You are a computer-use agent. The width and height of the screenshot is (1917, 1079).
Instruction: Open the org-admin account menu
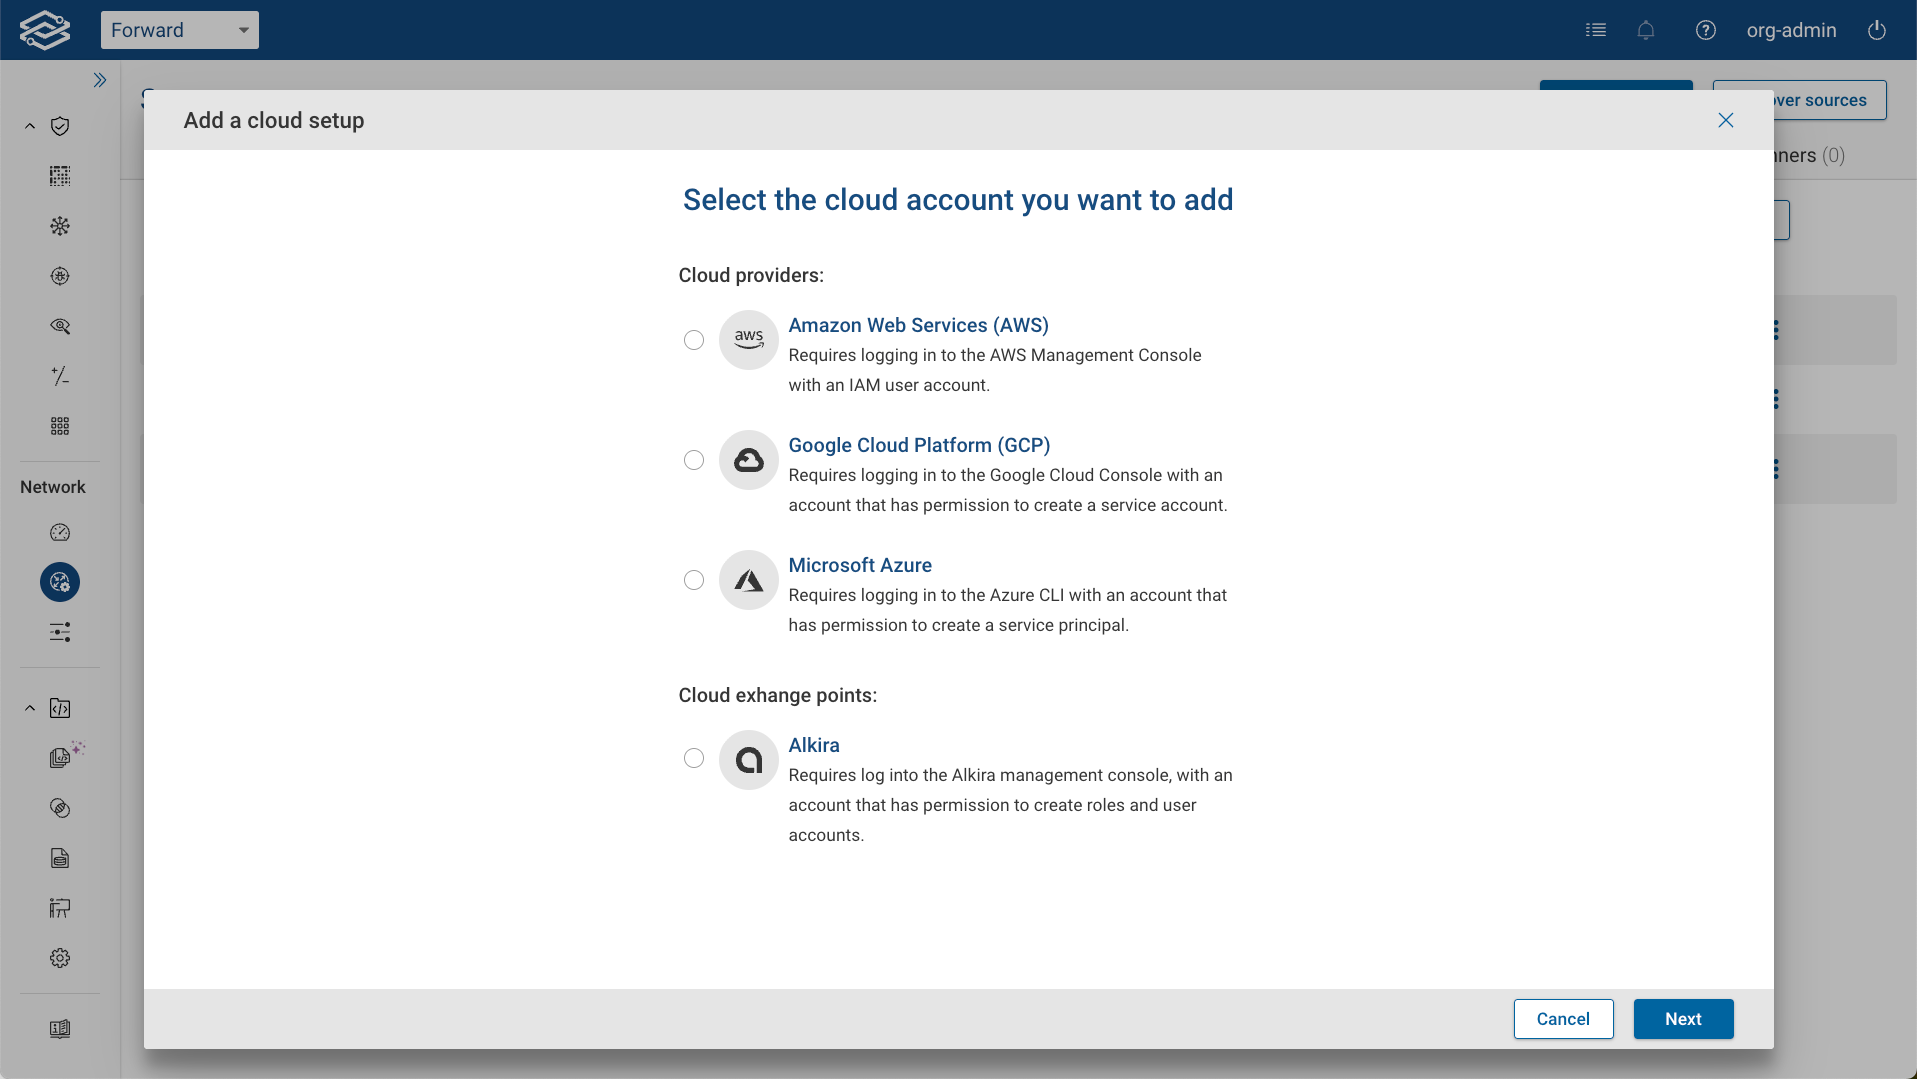click(1791, 30)
